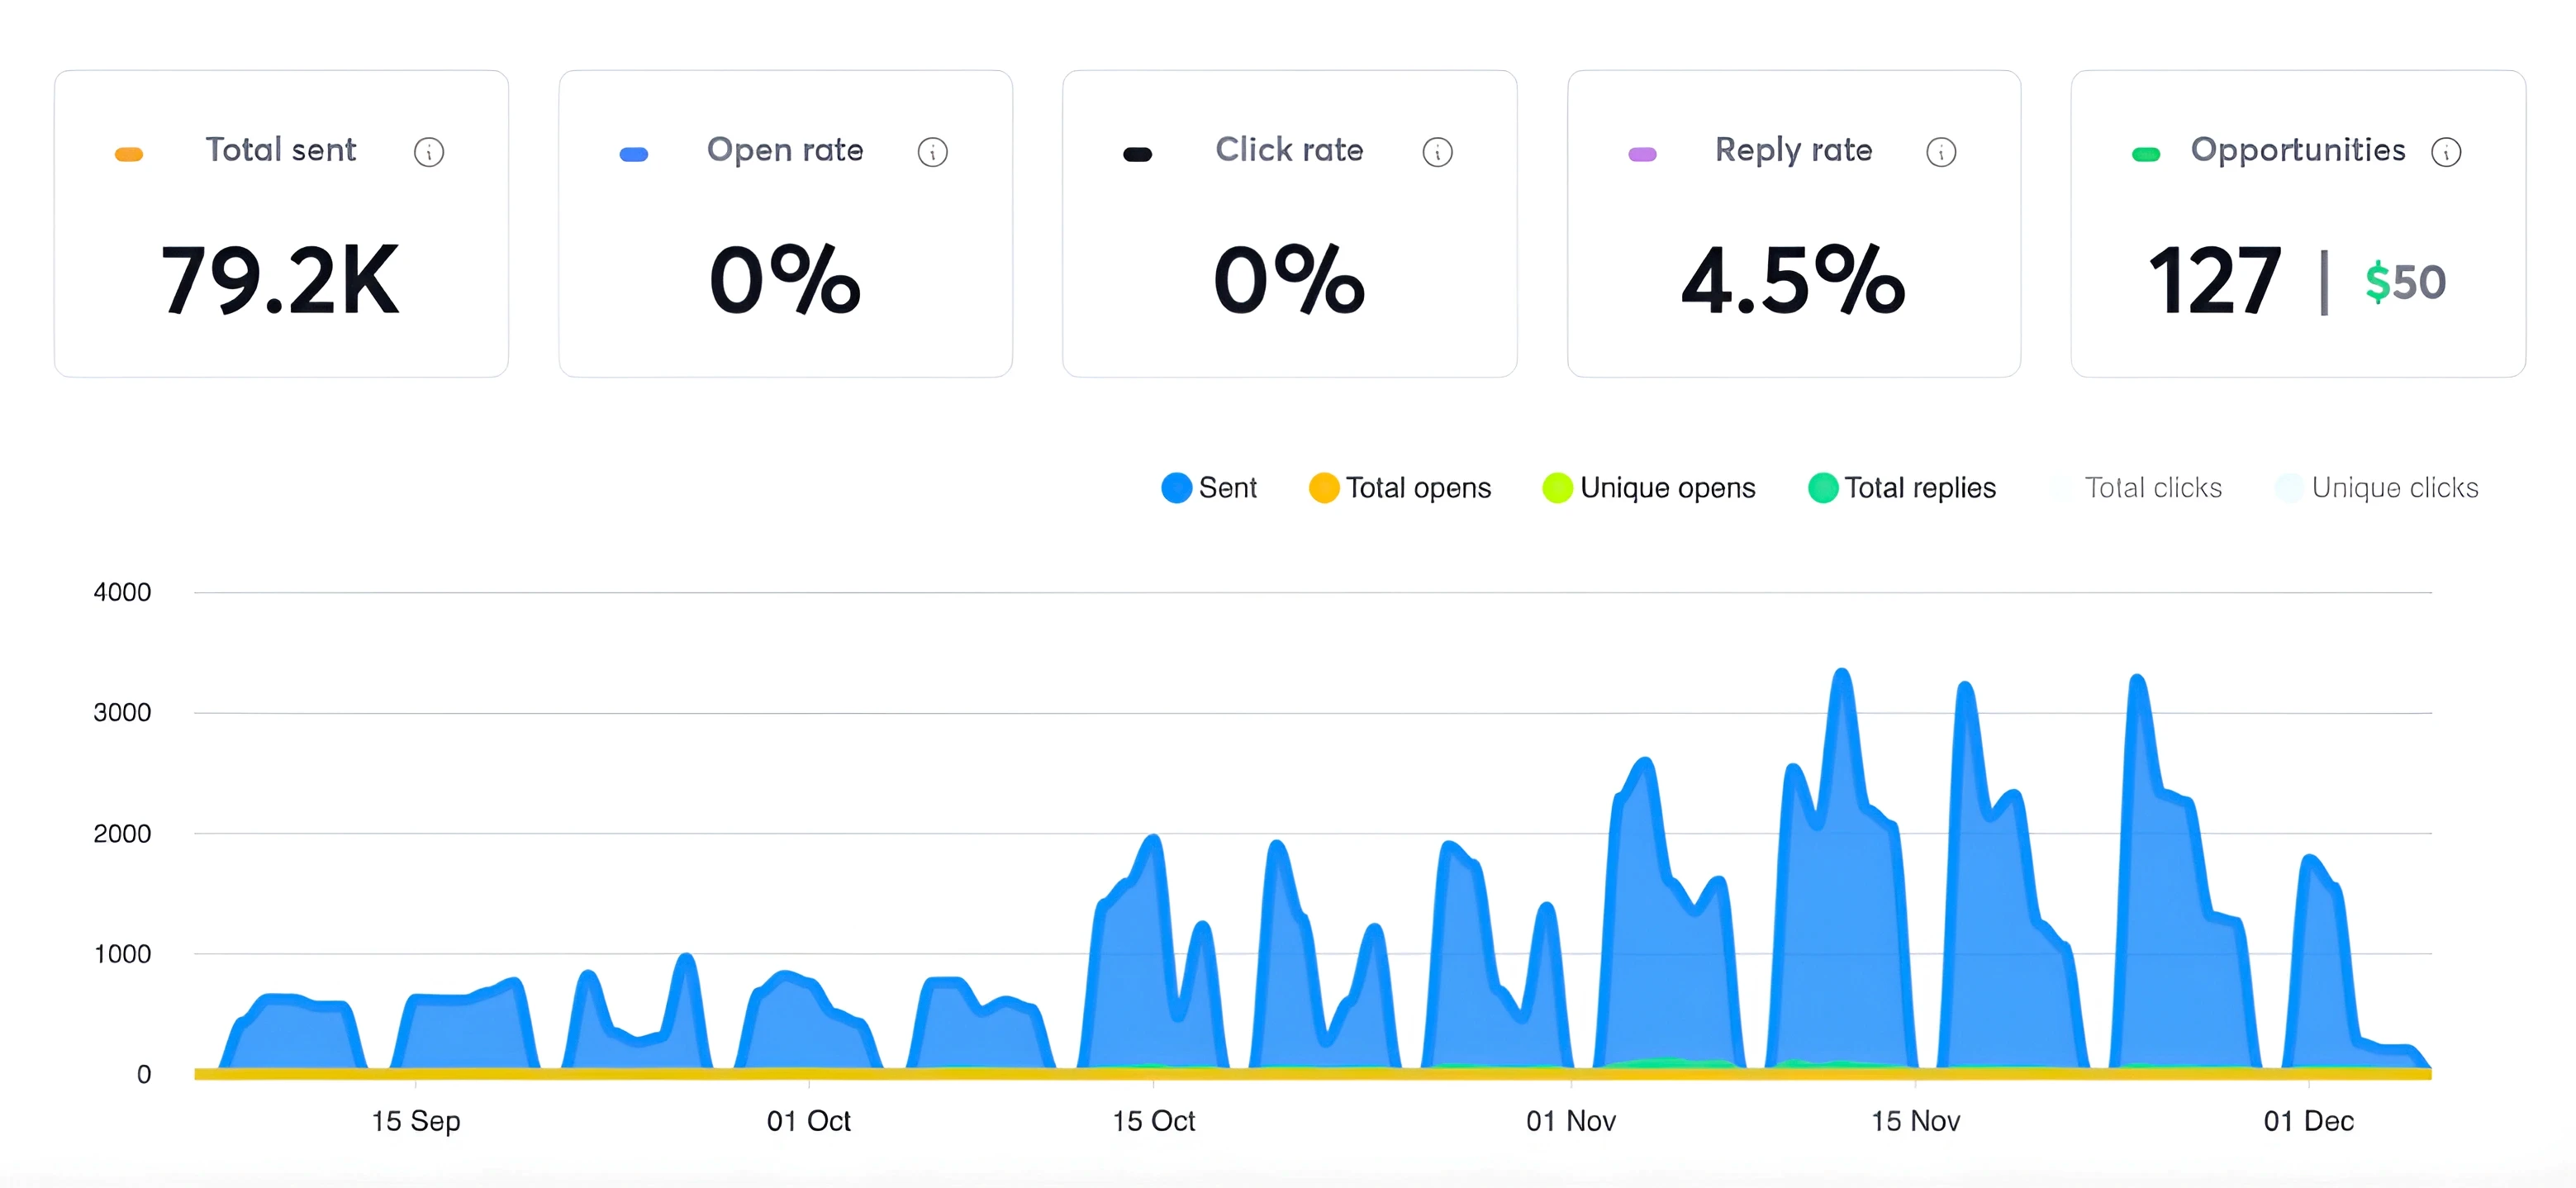This screenshot has width=2576, height=1188.
Task: Click the green Opportunities color pill
Action: 2146,154
